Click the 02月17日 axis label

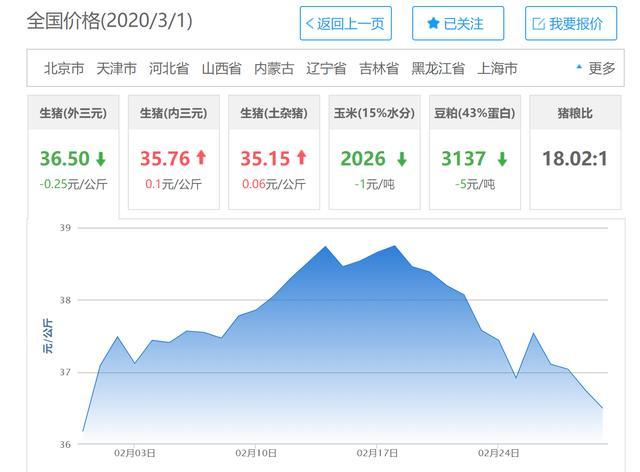point(377,453)
